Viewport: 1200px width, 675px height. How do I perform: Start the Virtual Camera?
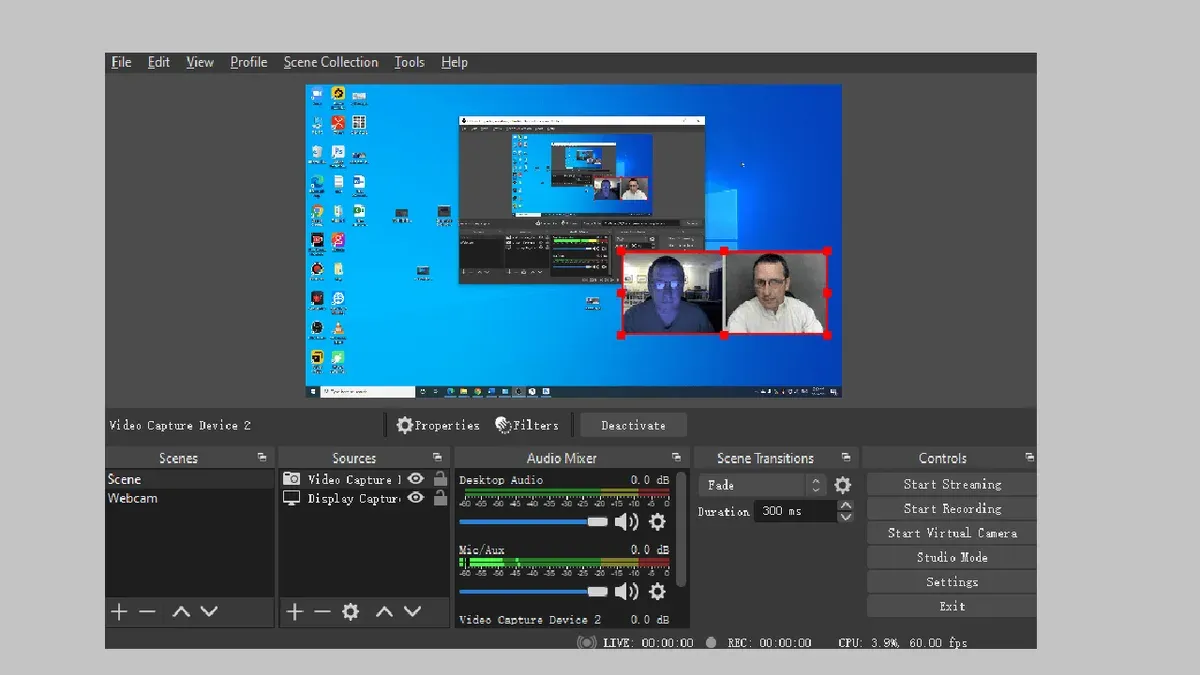tap(952, 533)
